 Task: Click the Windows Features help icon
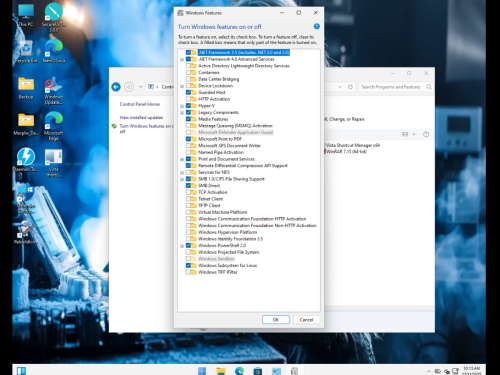317,26
